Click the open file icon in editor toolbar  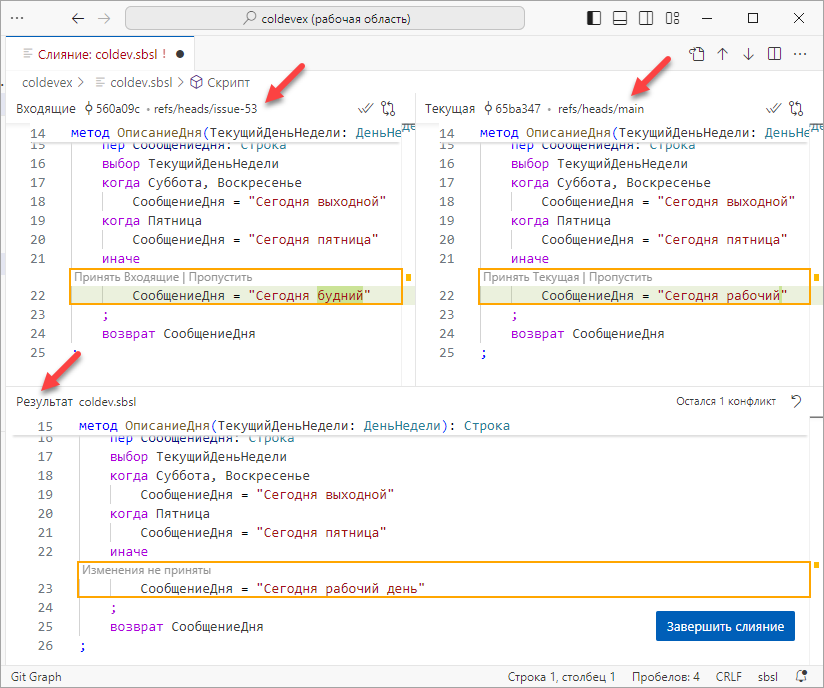point(697,54)
